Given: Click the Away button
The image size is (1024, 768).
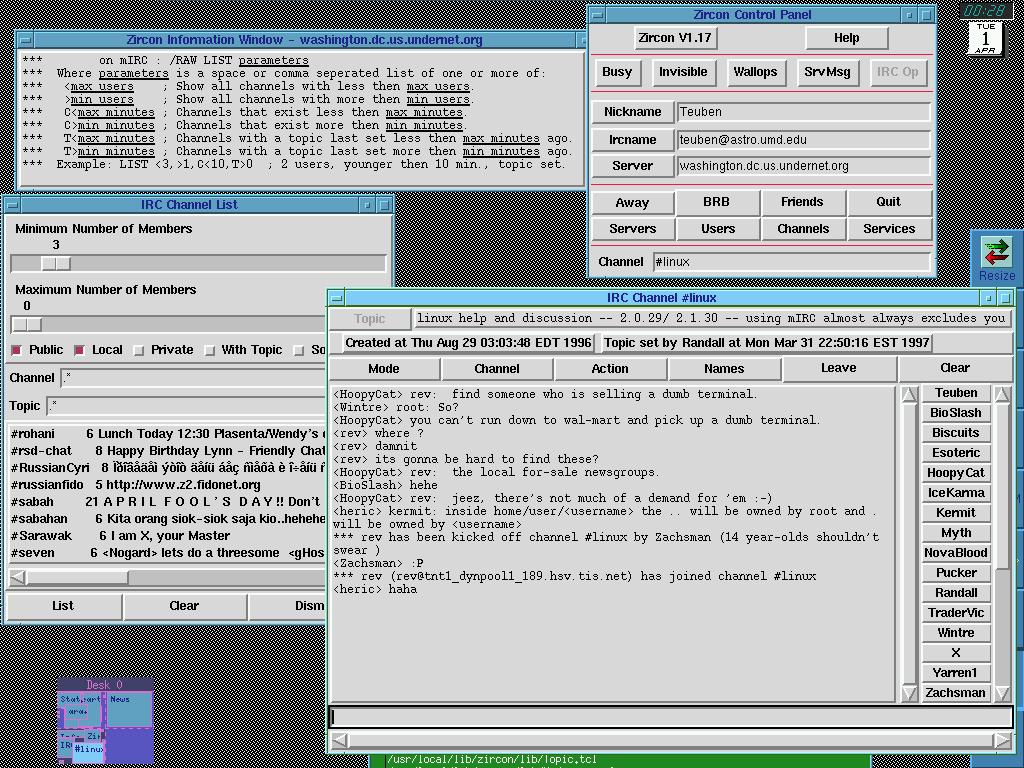Looking at the screenshot, I should tap(632, 202).
